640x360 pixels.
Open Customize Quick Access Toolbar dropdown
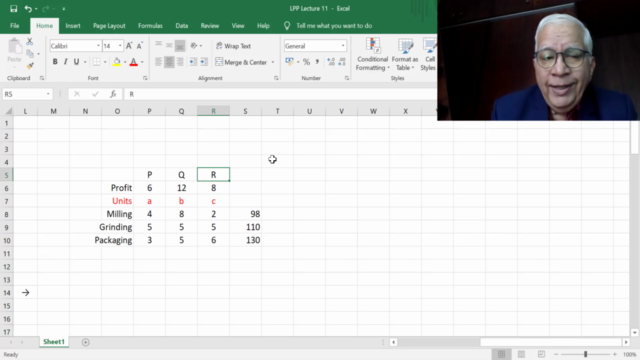[x=64, y=9]
